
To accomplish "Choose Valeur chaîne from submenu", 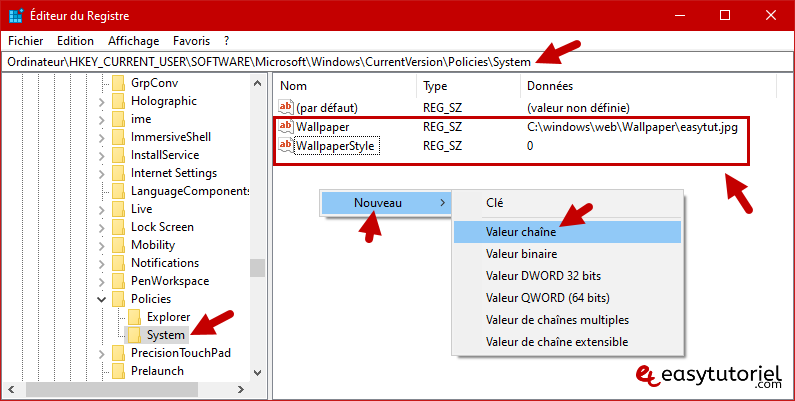I will point(567,232).
